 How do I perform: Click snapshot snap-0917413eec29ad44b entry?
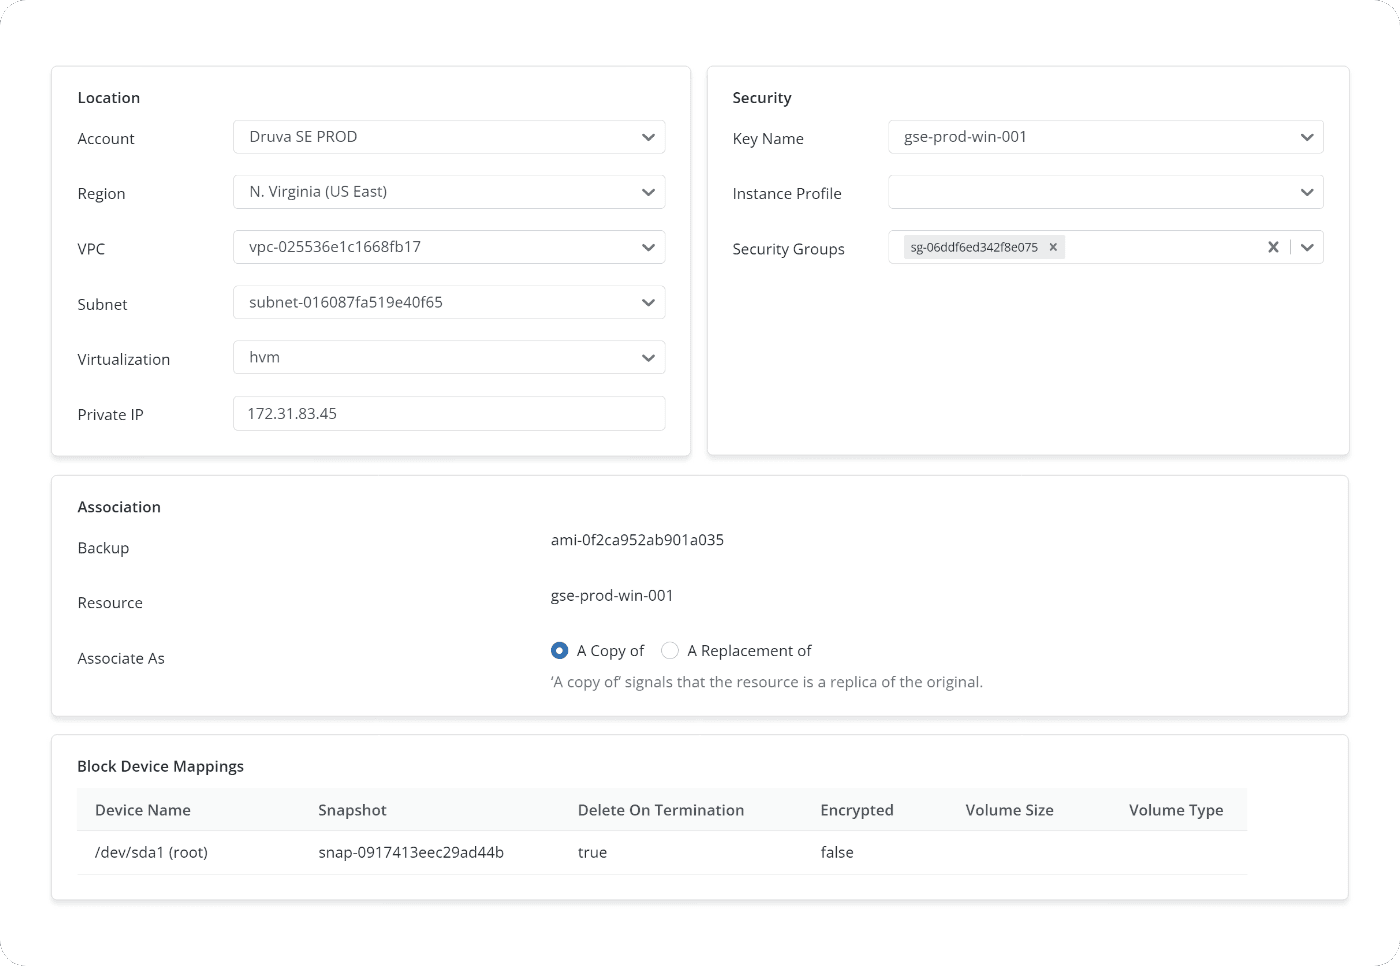coord(411,853)
